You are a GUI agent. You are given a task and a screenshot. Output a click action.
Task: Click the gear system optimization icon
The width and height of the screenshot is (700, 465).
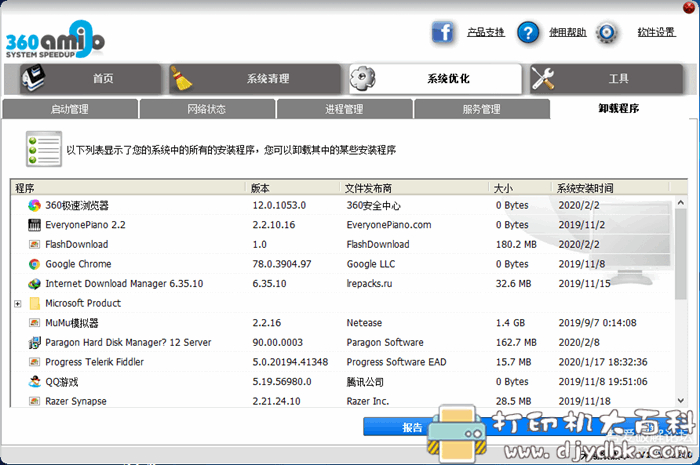click(362, 78)
